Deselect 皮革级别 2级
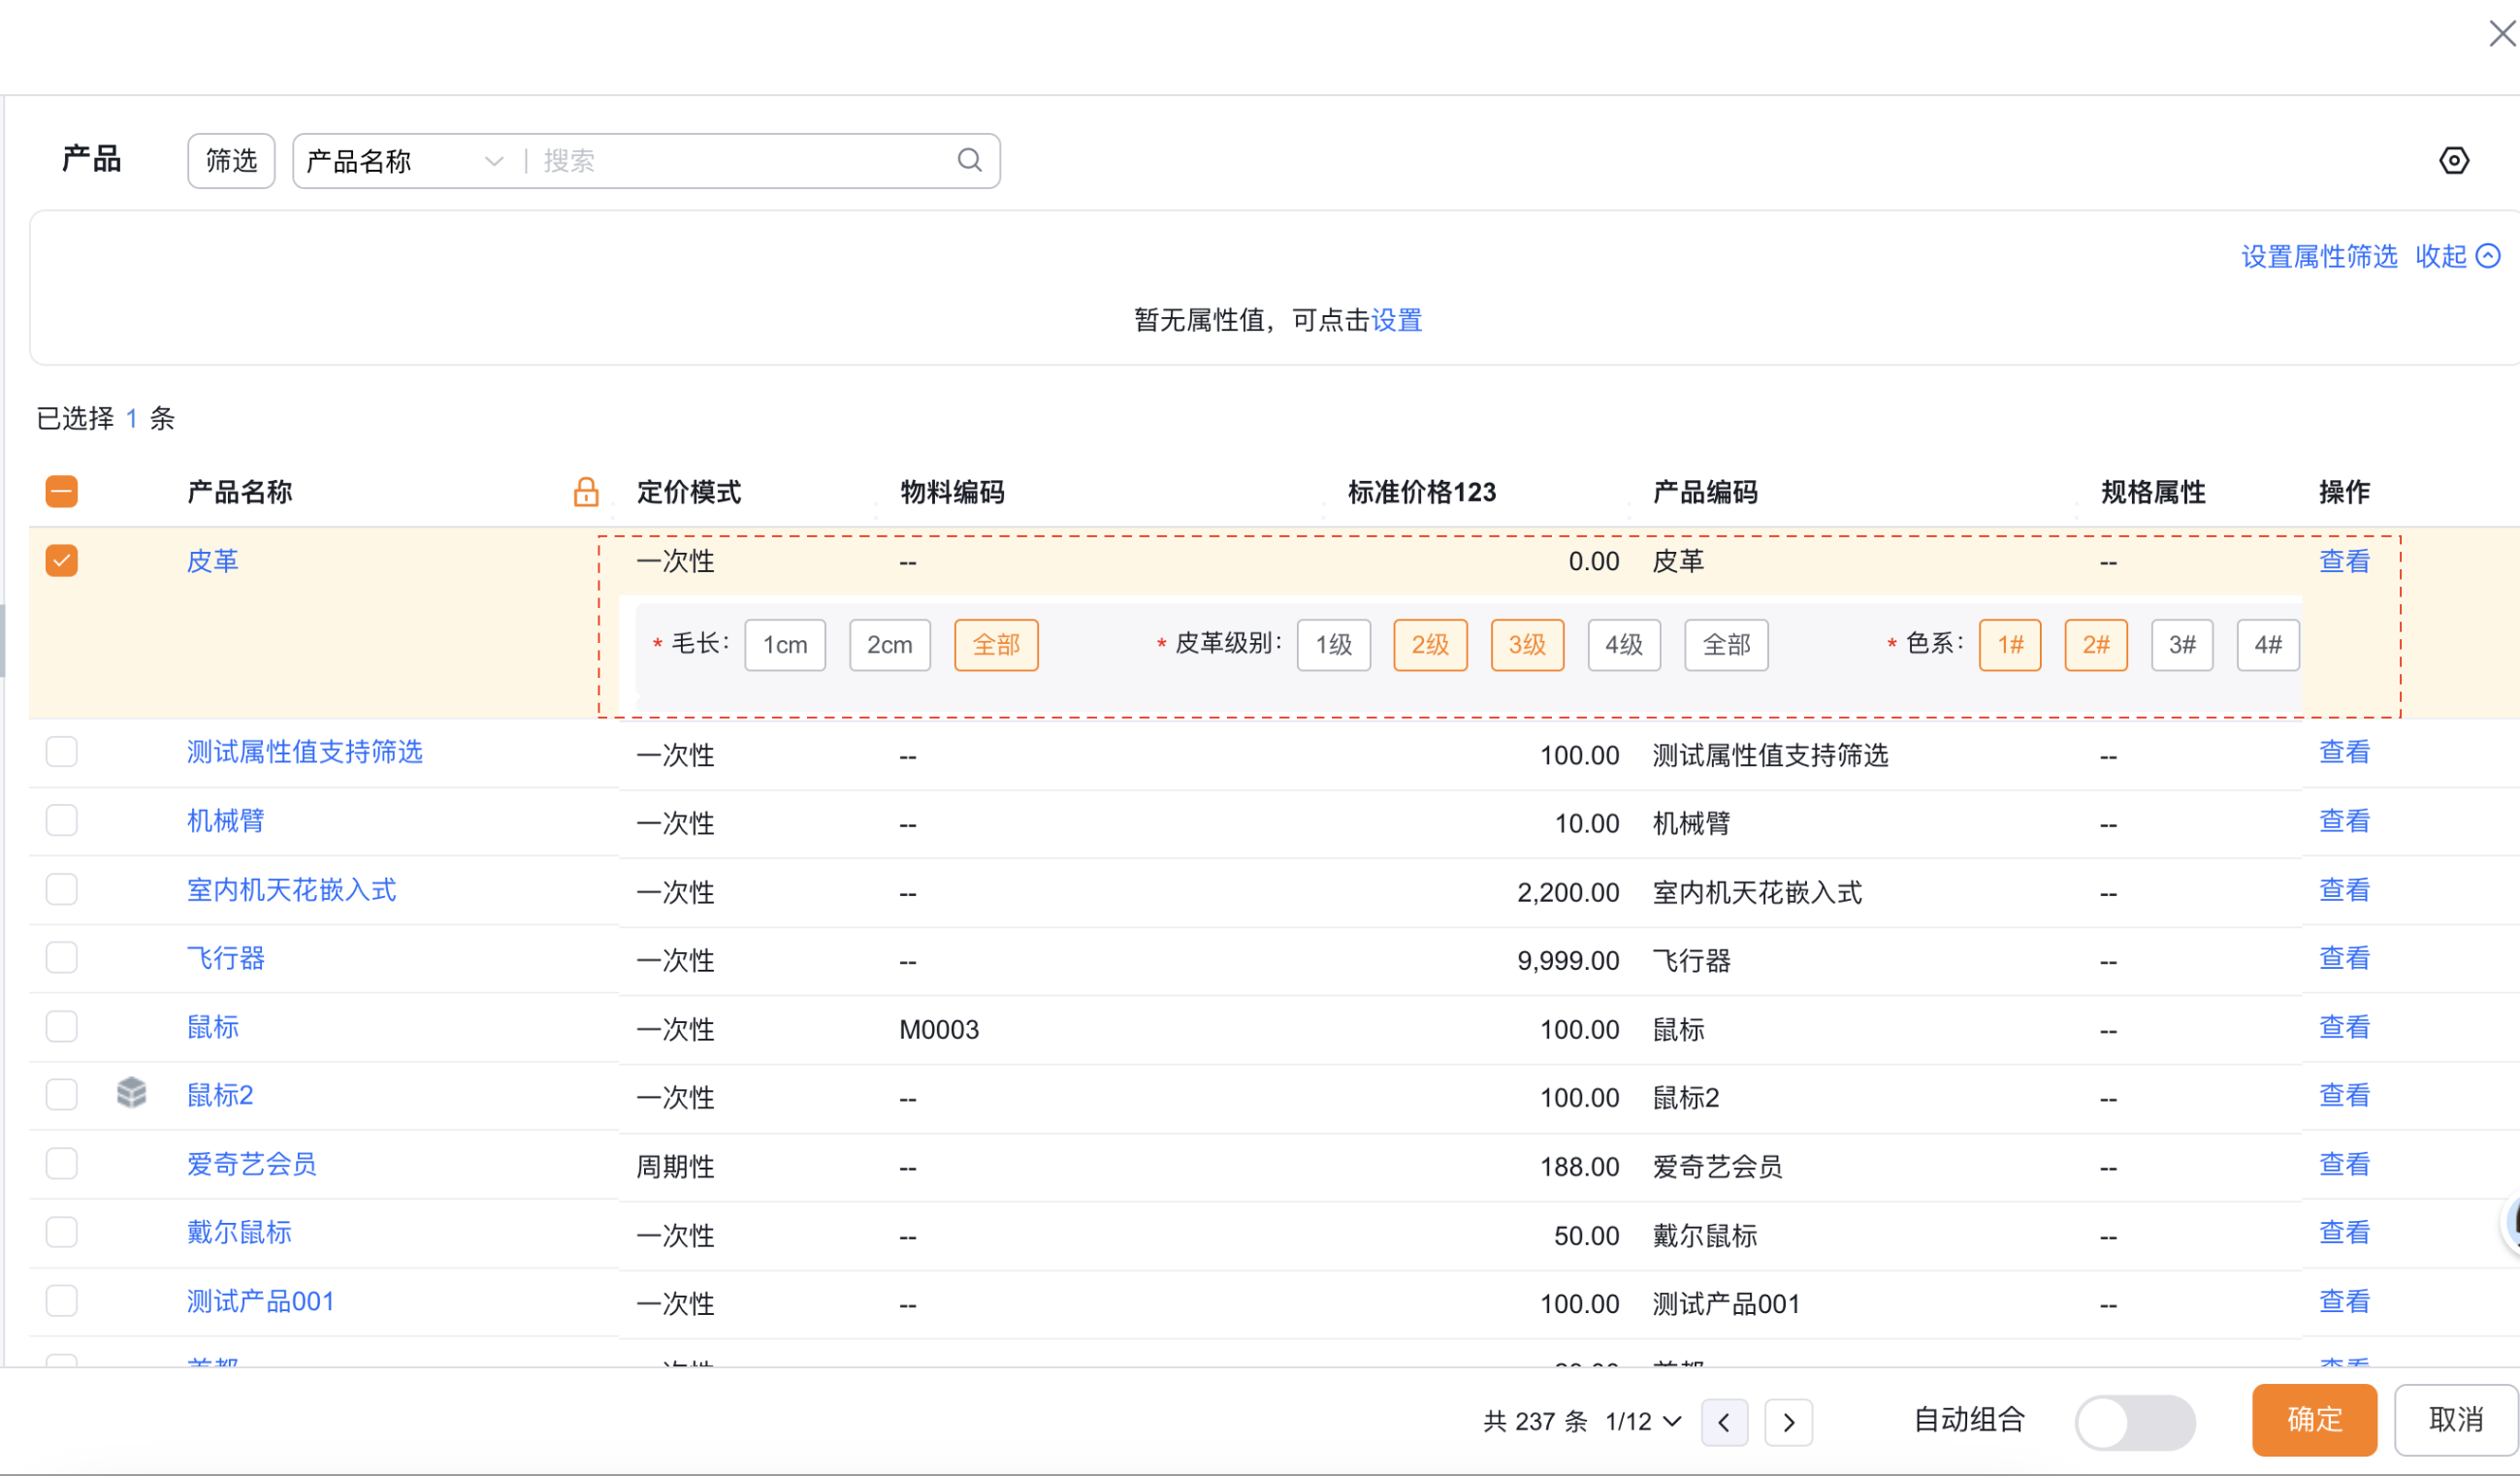This screenshot has width=2520, height=1476. click(1430, 644)
